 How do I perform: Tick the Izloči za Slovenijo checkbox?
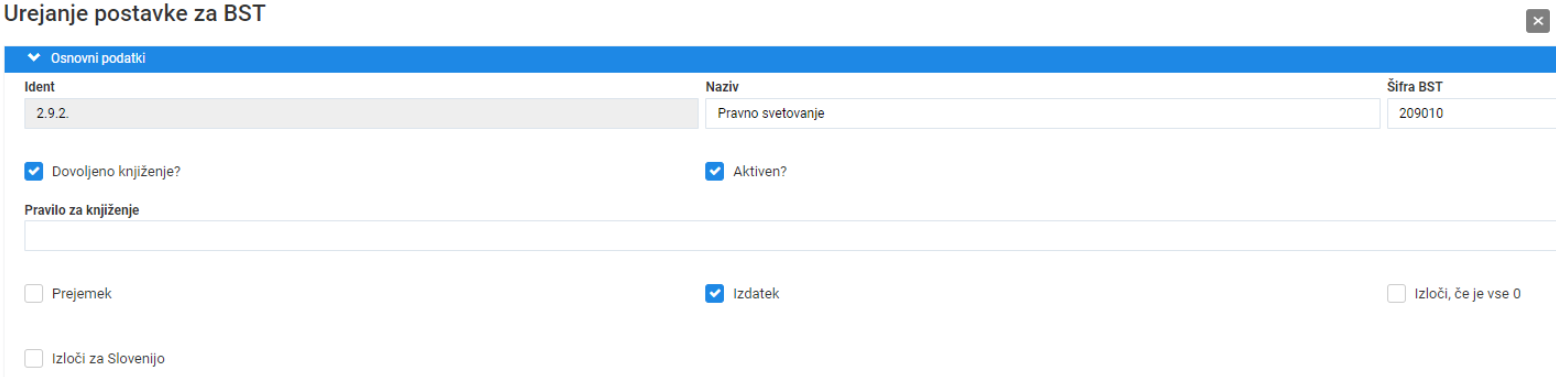tap(34, 358)
